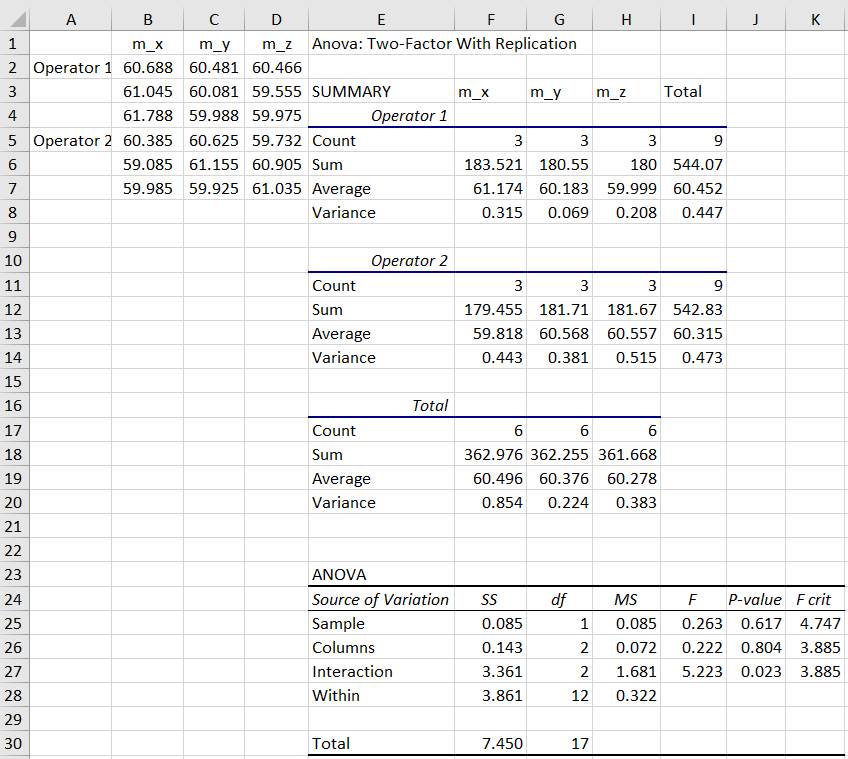The image size is (848, 759).
Task: Click the 'Operator 1' label in column A
Action: (x=72, y=68)
